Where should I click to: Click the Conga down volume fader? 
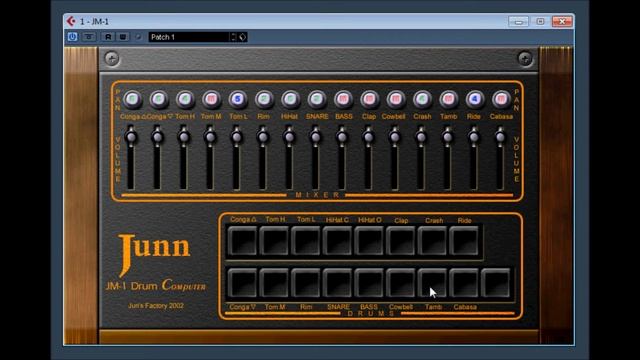(158, 137)
